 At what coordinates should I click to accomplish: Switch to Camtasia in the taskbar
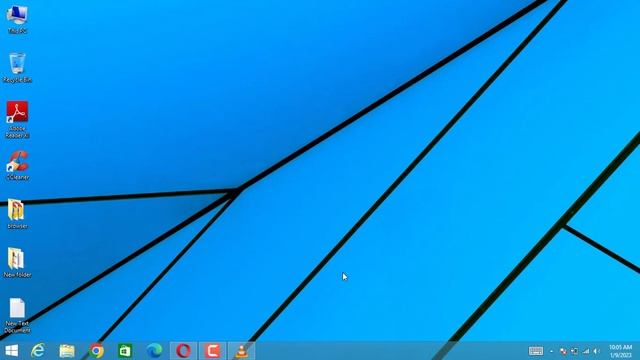(x=212, y=351)
